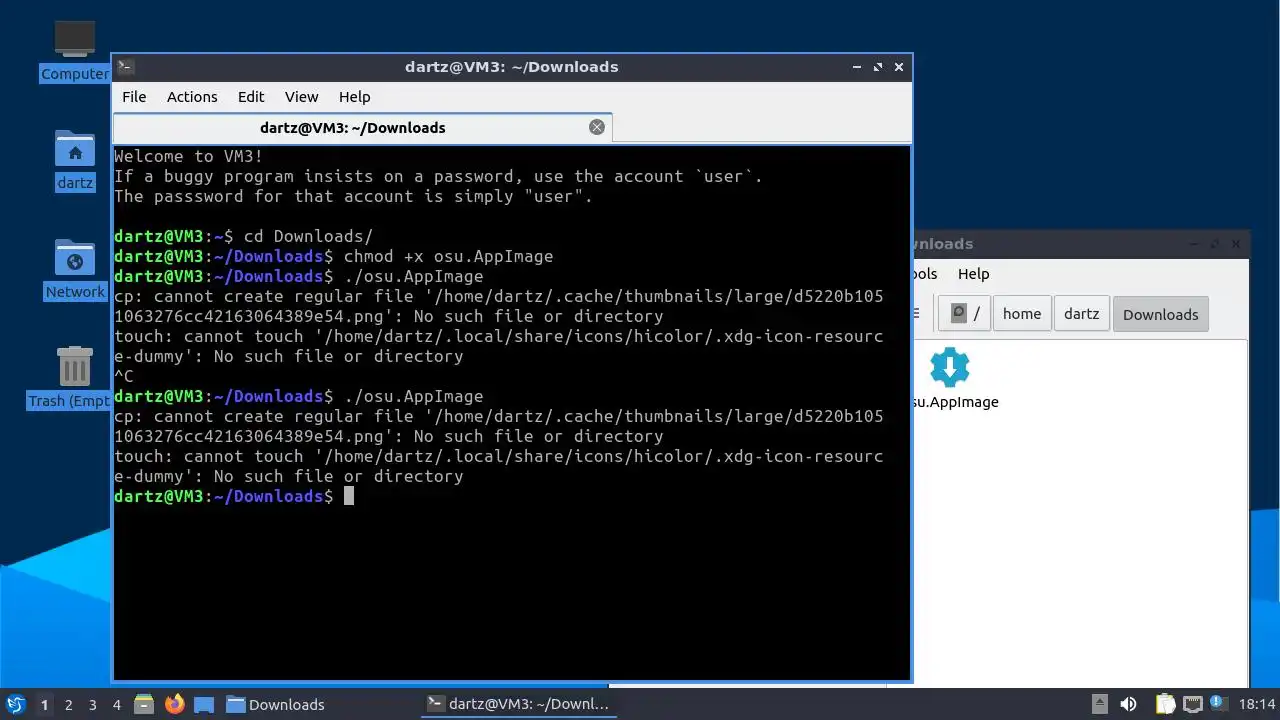1280x720 pixels.
Task: Open the network connection tray icon
Action: pos(1192,704)
